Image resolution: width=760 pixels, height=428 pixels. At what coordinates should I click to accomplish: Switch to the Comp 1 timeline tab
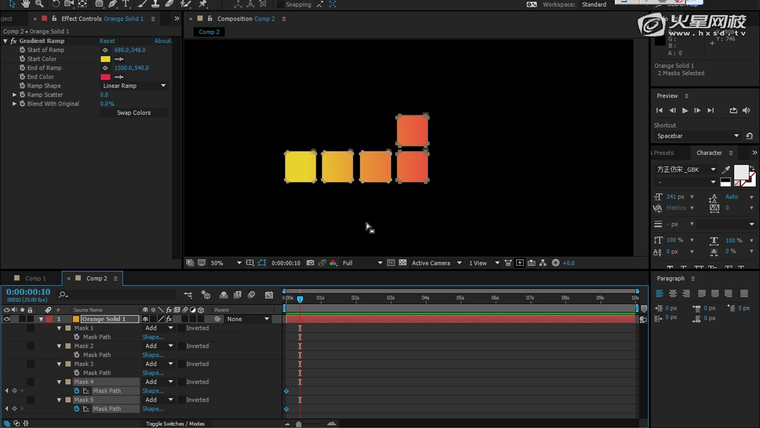click(x=35, y=278)
